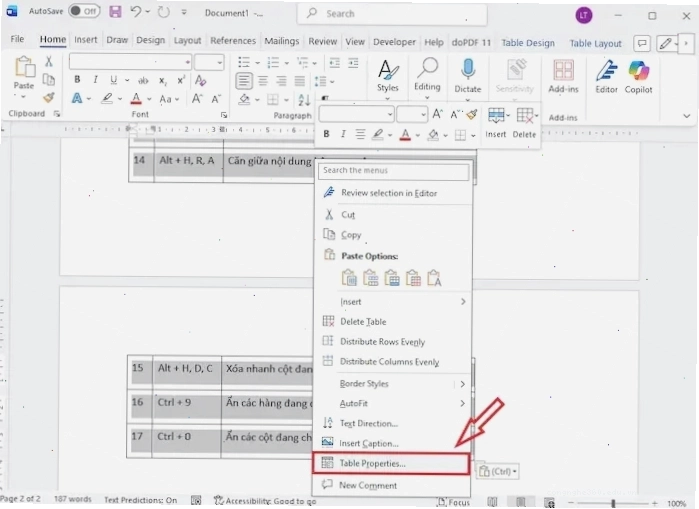Image resolution: width=699 pixels, height=509 pixels.
Task: Open the Paste (Ctrl) options dropdown
Action: (x=498, y=472)
